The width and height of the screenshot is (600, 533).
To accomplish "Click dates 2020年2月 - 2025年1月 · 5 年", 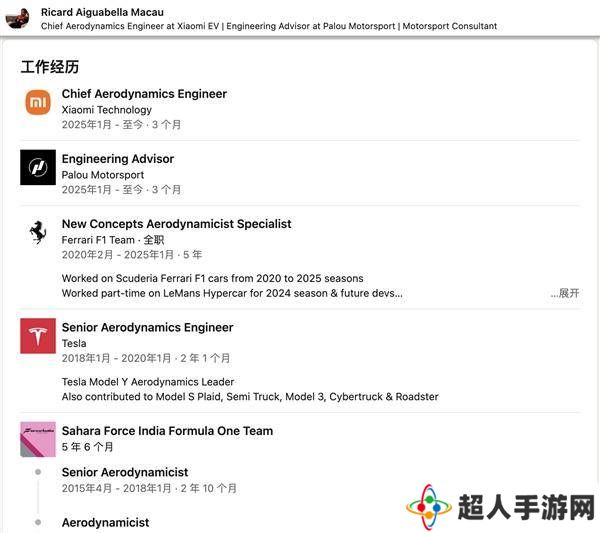I will 132,255.
